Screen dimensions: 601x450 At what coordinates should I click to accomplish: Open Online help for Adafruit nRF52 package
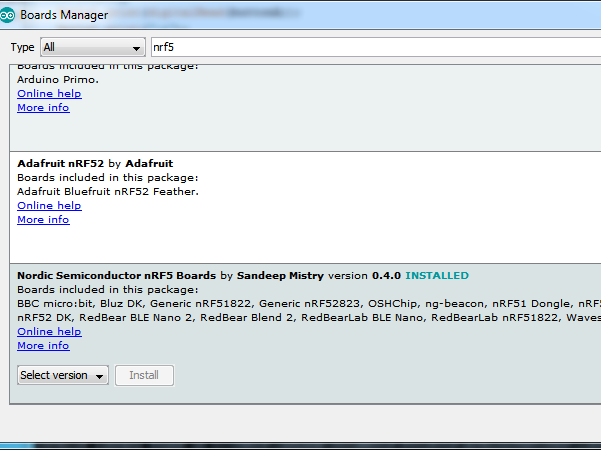point(49,205)
